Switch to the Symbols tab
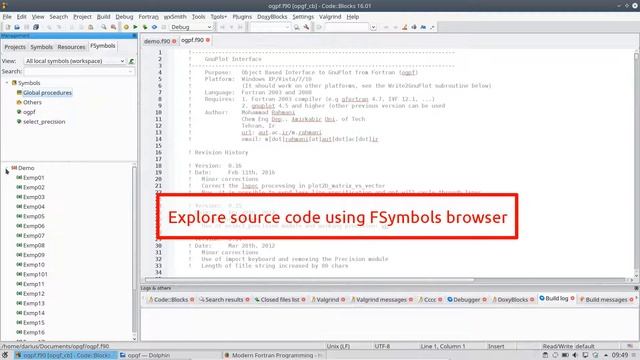 [x=41, y=47]
